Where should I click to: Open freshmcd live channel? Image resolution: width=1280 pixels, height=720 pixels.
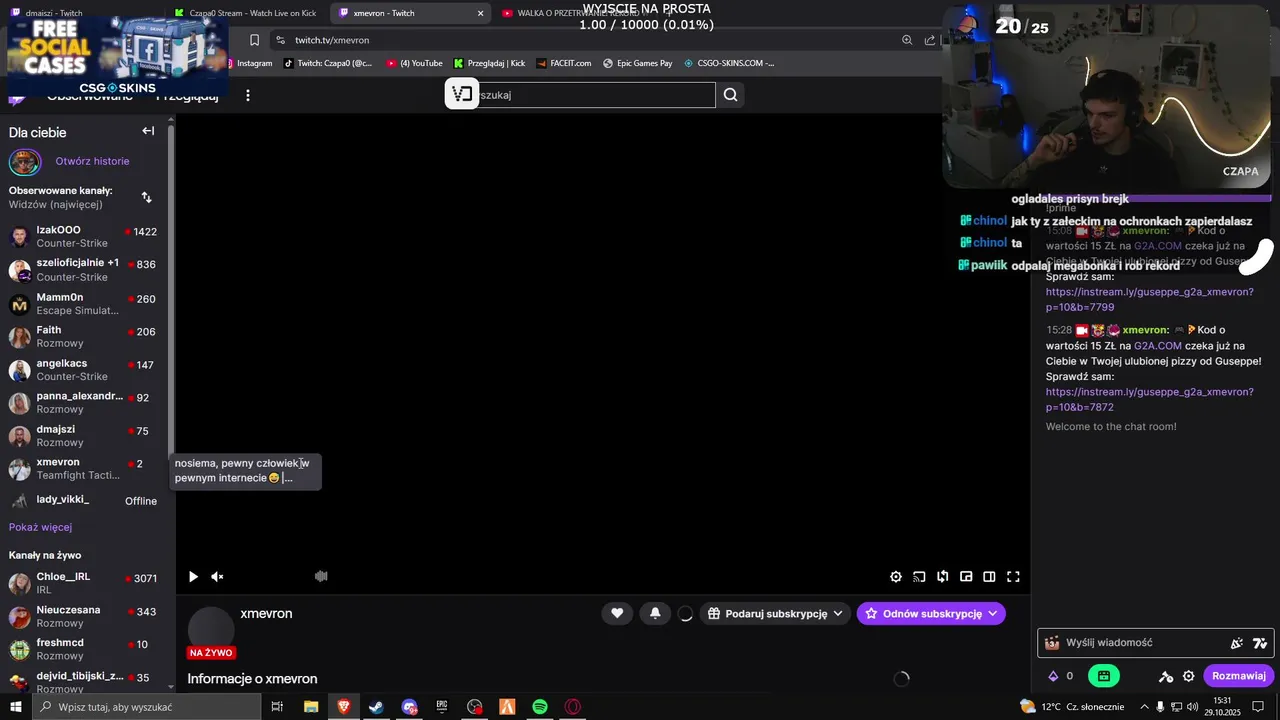(x=85, y=649)
